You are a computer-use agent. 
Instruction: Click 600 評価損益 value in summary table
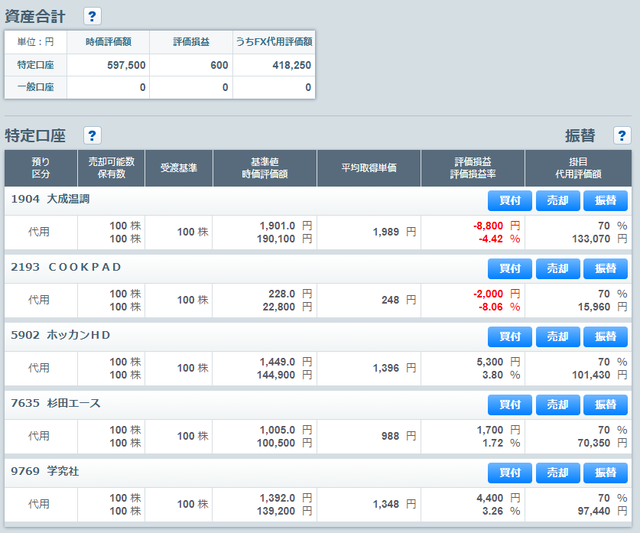coord(219,65)
